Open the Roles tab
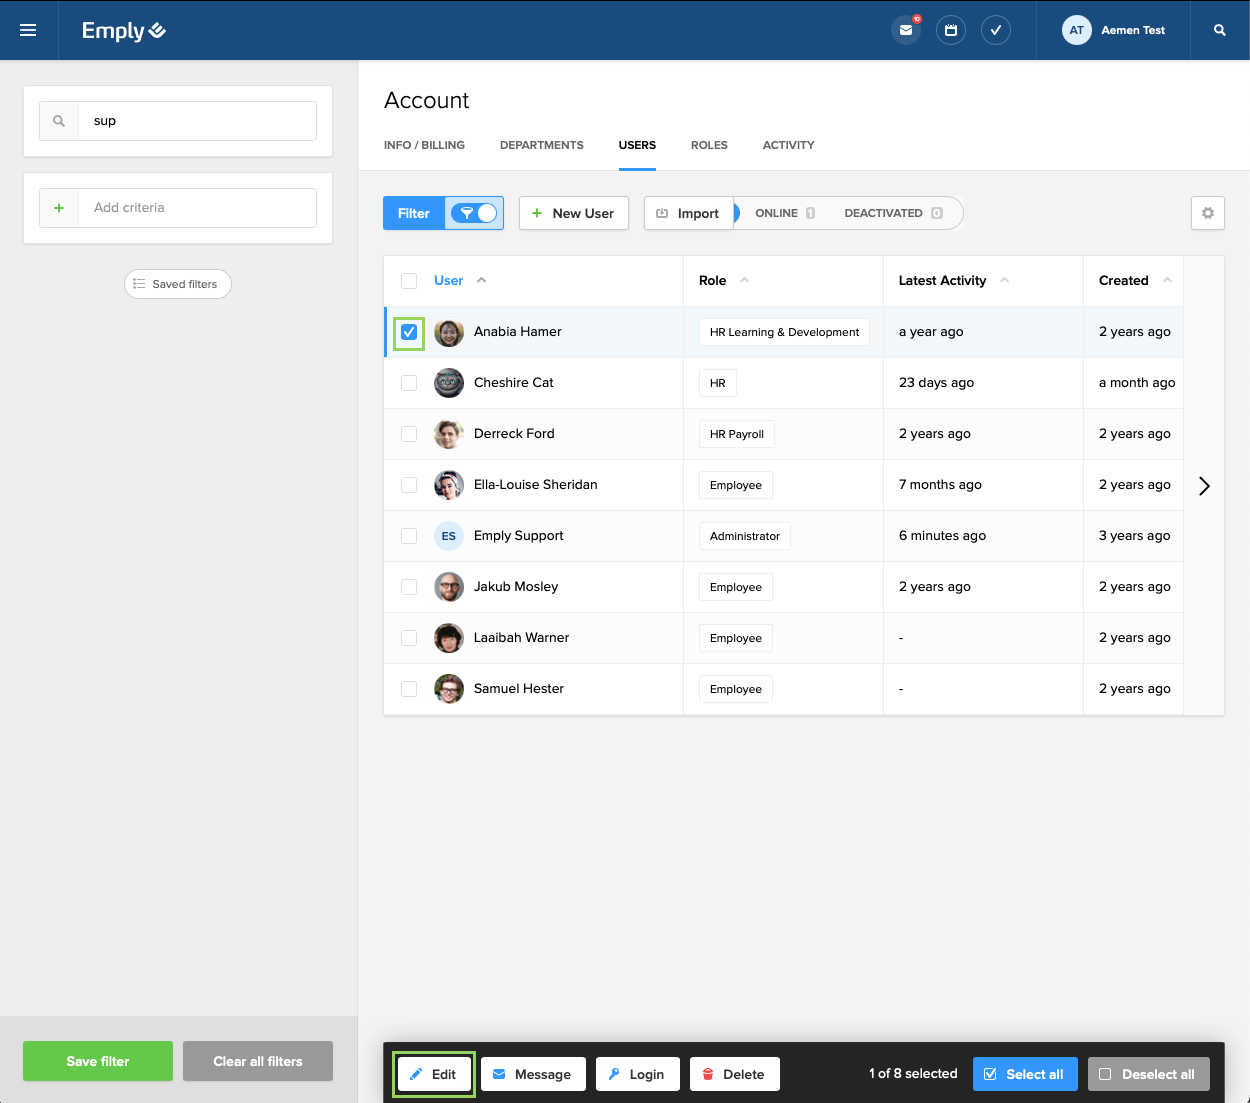Viewport: 1250px width, 1103px height. (x=708, y=145)
